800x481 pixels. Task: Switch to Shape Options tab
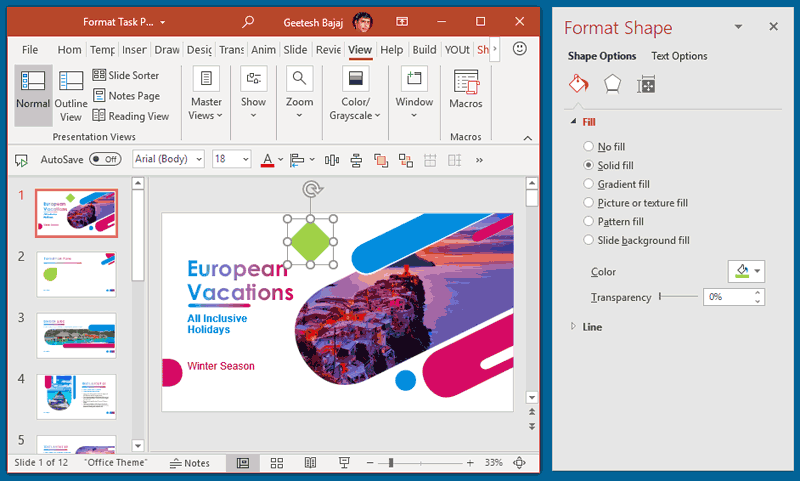[x=602, y=56]
